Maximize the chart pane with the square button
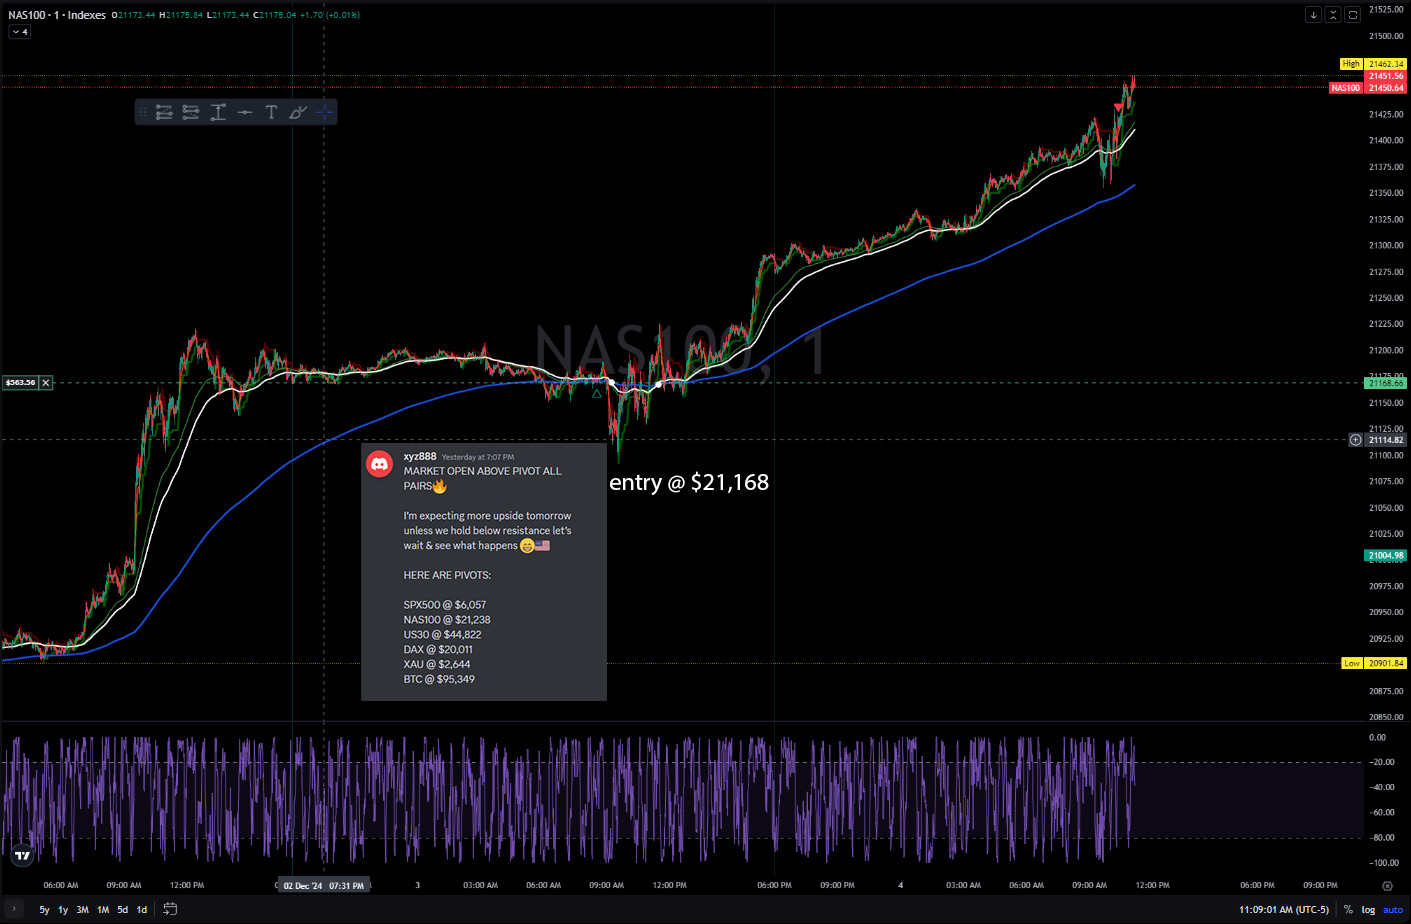1411x924 pixels. click(x=1353, y=14)
